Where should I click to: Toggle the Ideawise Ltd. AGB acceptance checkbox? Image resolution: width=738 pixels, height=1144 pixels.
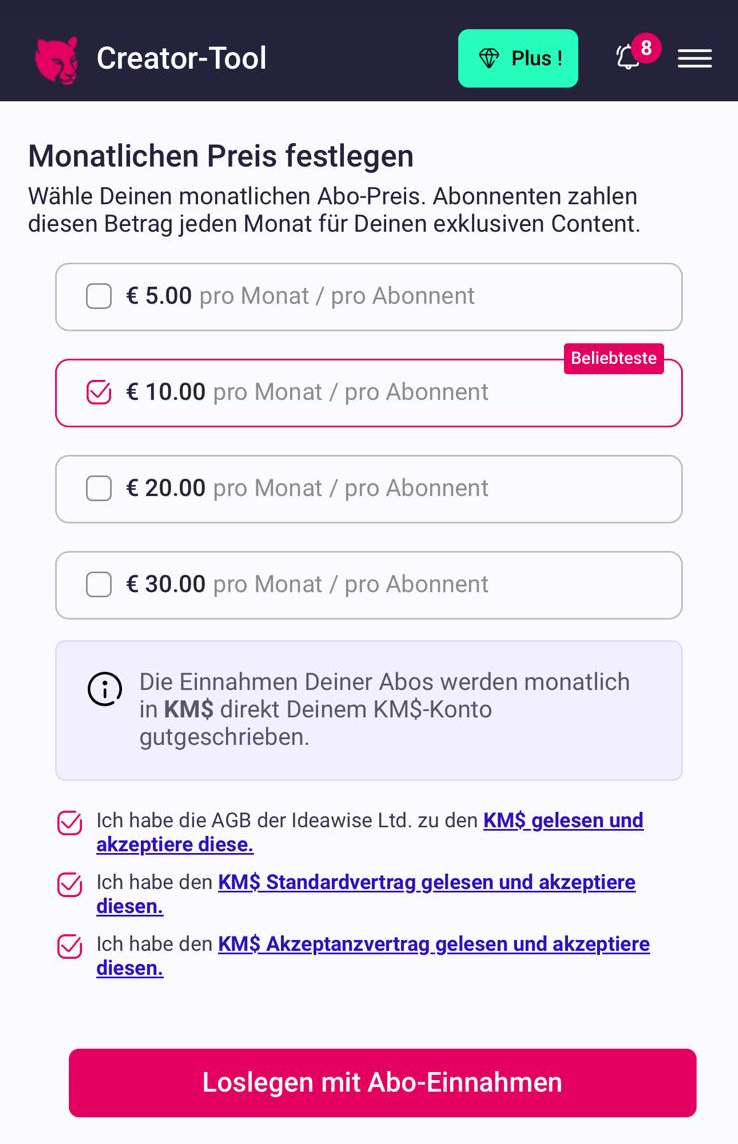[x=69, y=823]
